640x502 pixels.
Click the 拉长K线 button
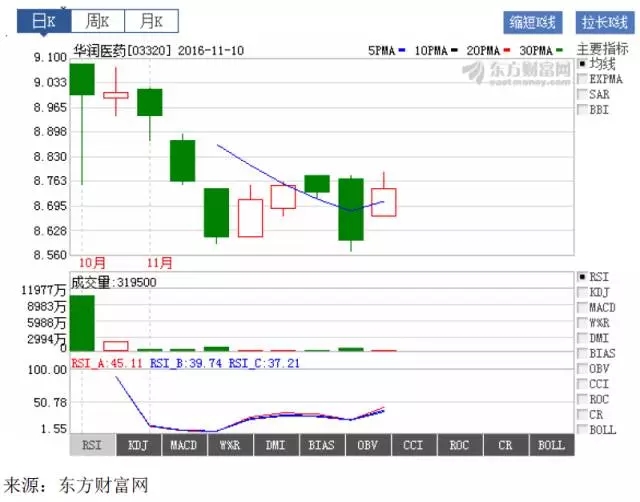coord(605,22)
